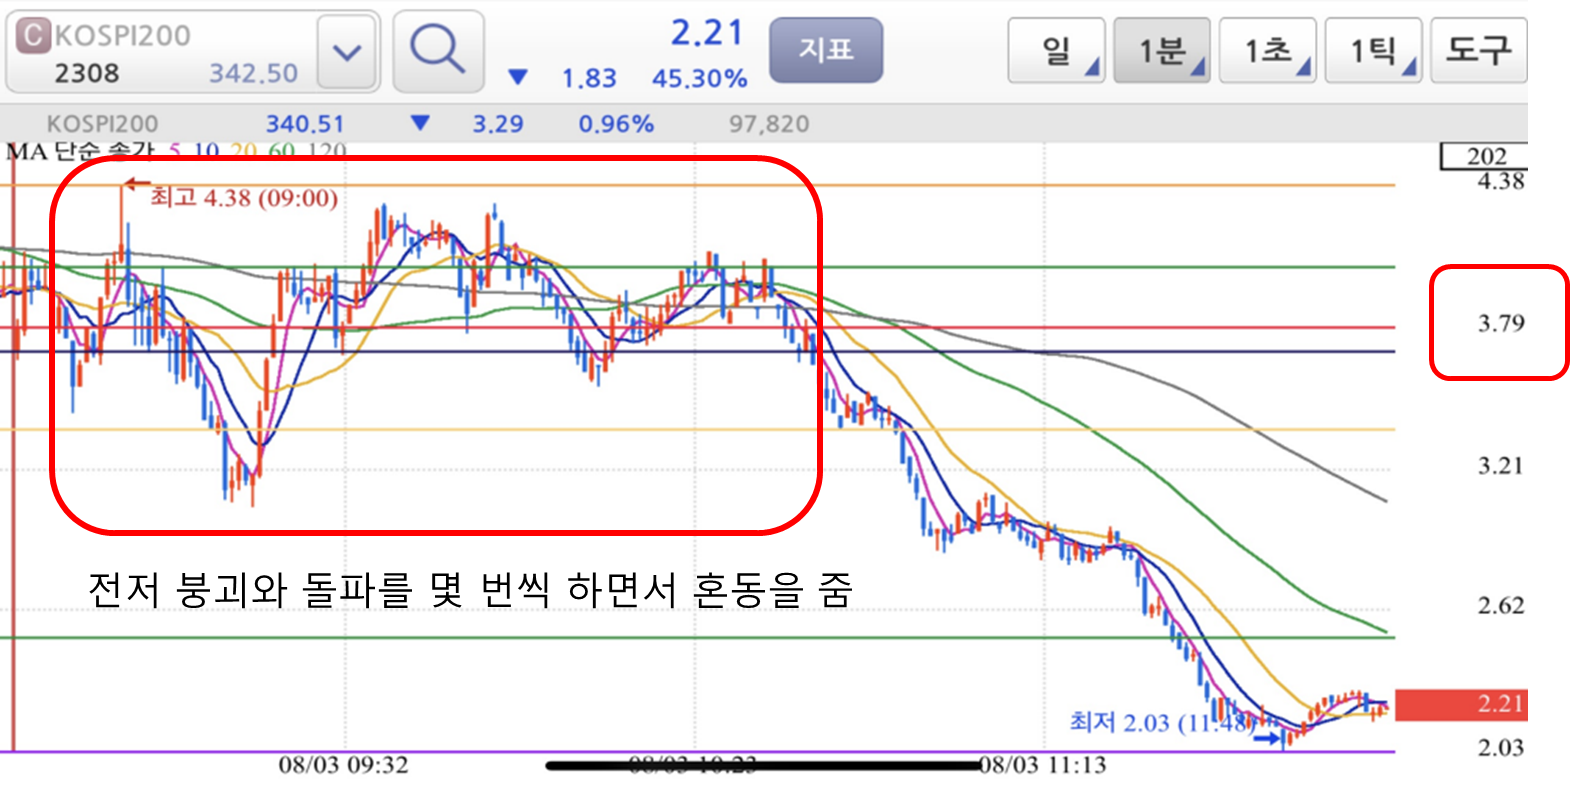Click the 최저 2.03 low marker label
1570x785 pixels.
tap(1162, 722)
